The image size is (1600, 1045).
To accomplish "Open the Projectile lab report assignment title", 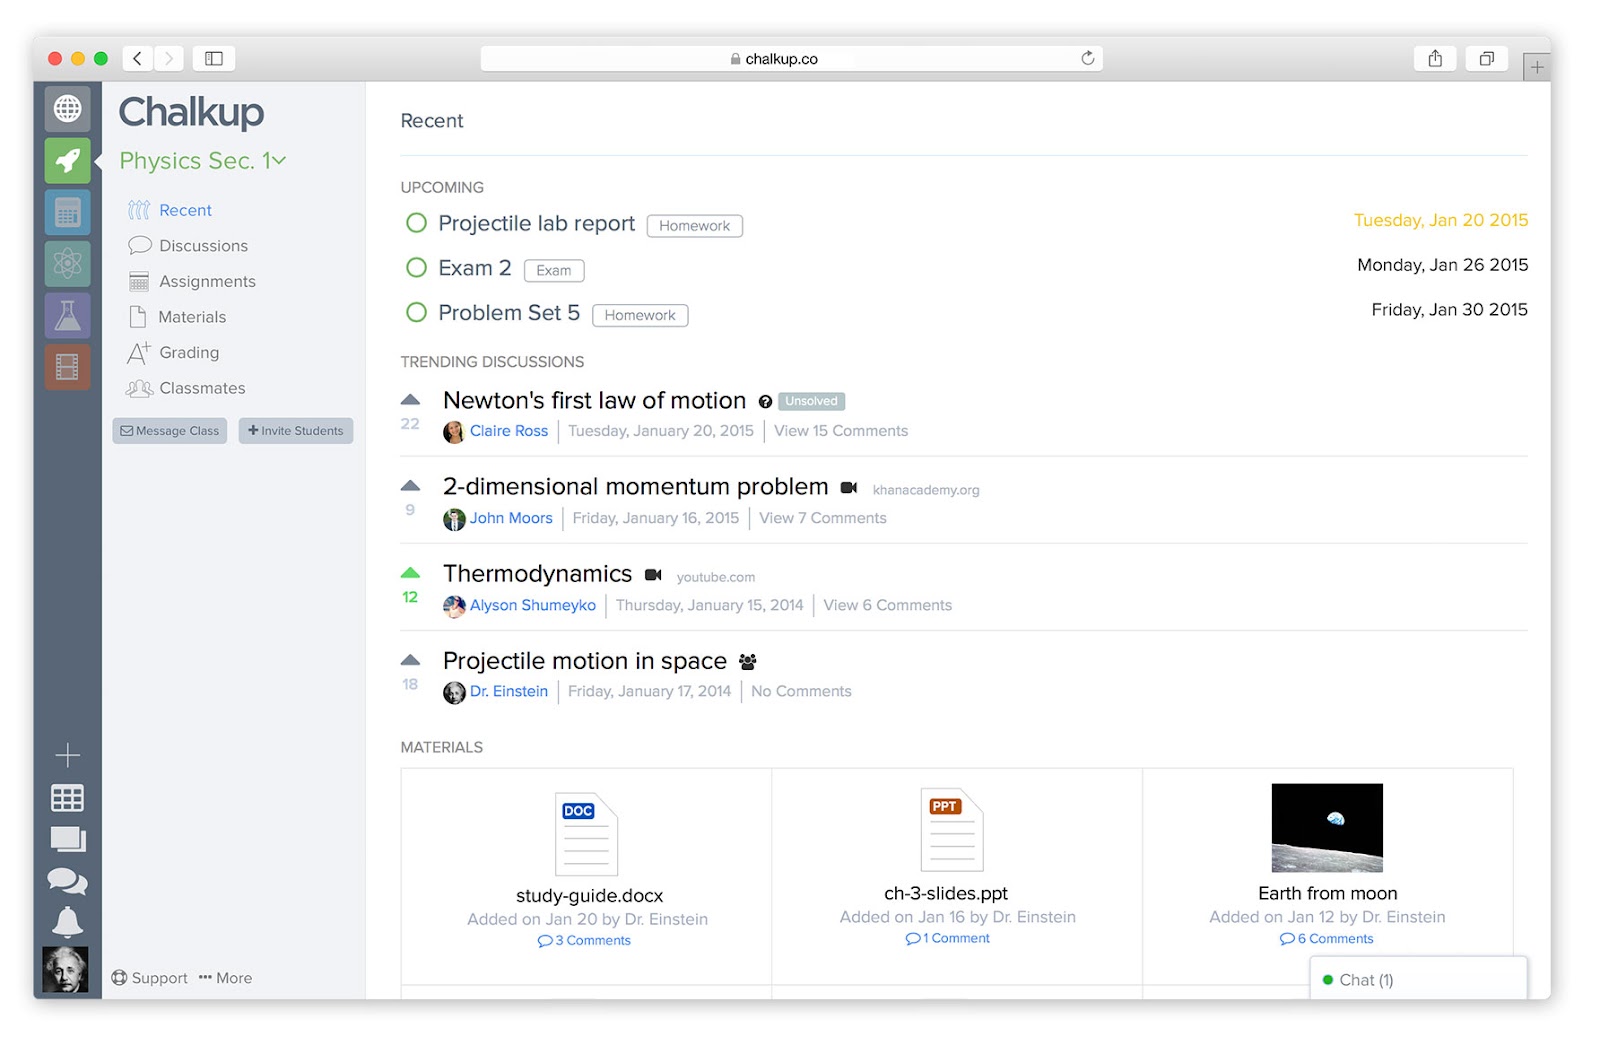I will click(537, 224).
